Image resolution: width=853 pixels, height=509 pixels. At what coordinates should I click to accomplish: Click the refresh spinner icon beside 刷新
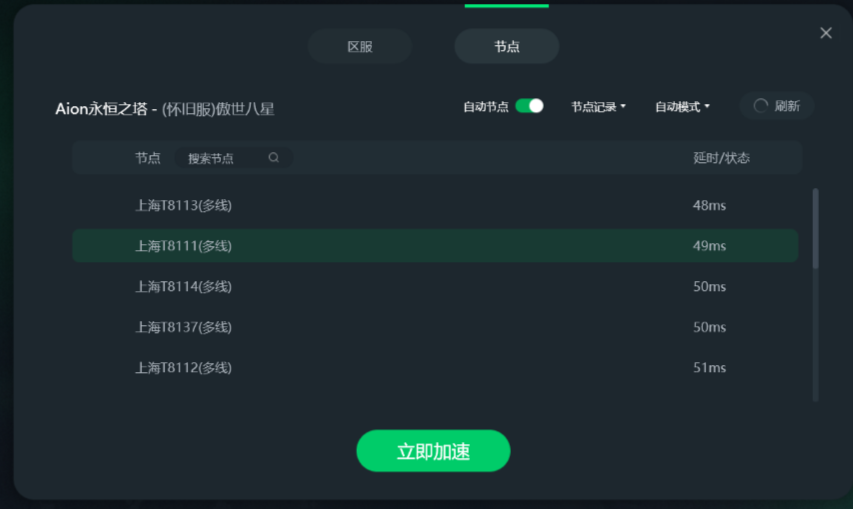coord(761,105)
